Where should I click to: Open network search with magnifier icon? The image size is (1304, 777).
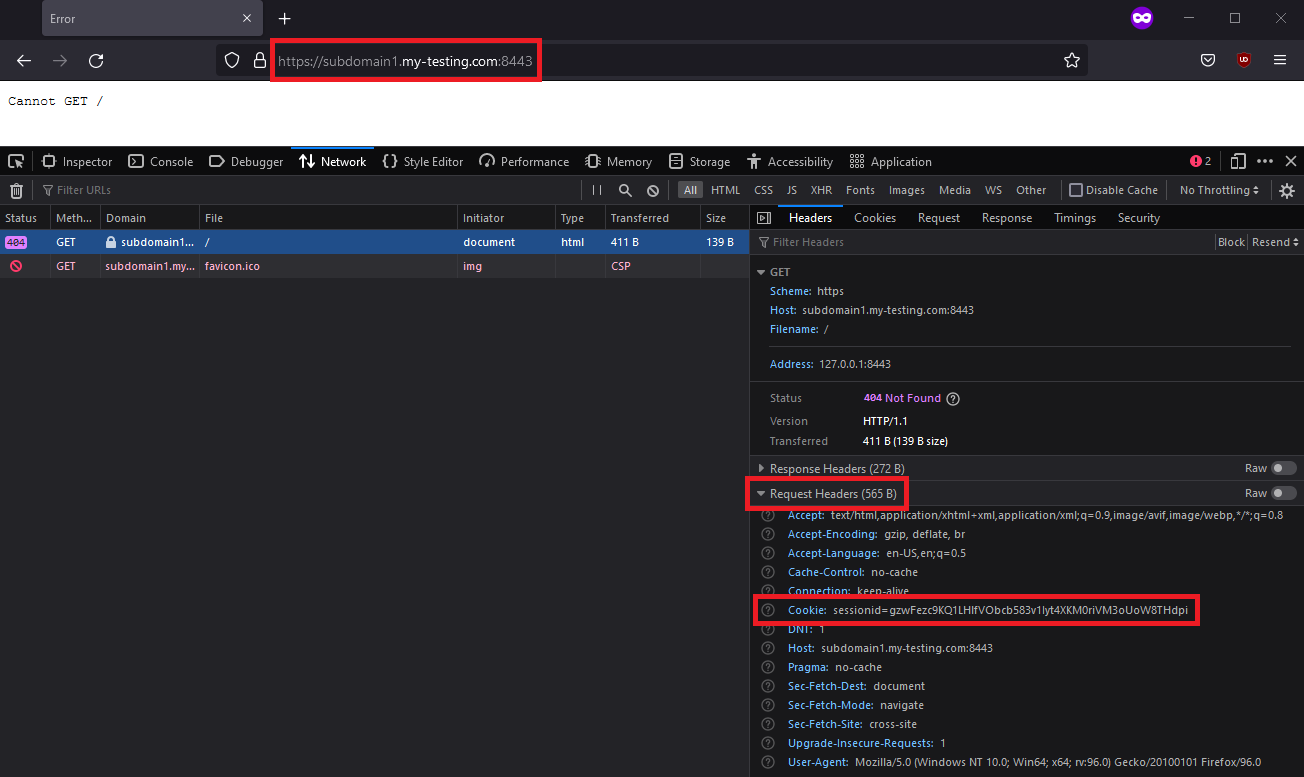pos(625,190)
